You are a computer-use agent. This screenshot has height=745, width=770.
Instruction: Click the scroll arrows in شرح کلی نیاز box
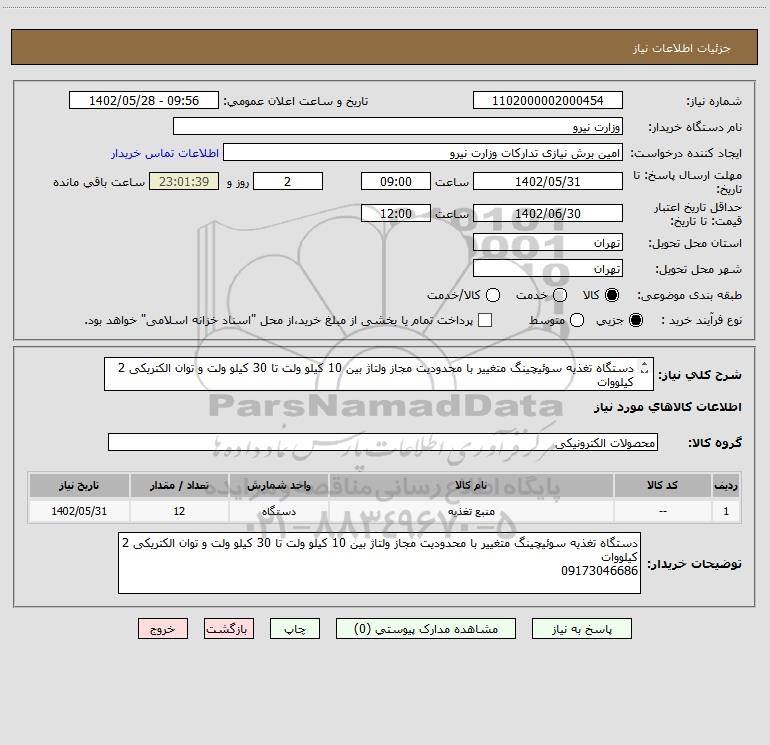[x=645, y=367]
